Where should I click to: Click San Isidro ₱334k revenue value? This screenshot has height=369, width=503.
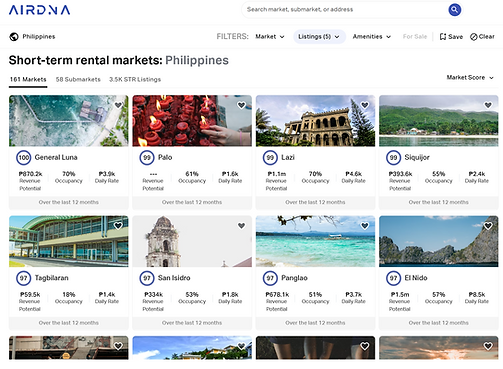(x=153, y=295)
